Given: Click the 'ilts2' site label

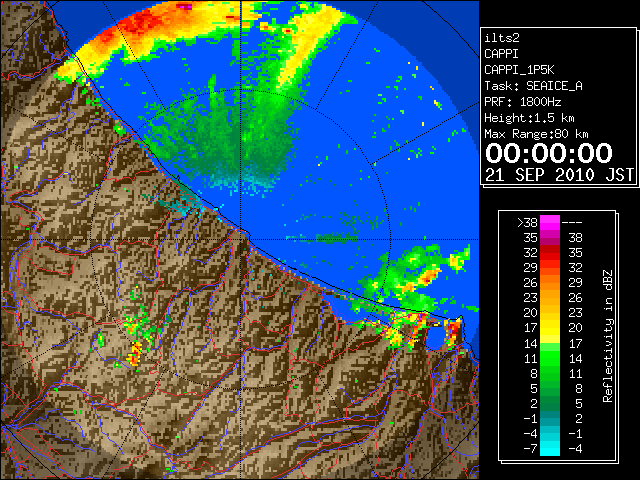Looking at the screenshot, I should coord(502,38).
